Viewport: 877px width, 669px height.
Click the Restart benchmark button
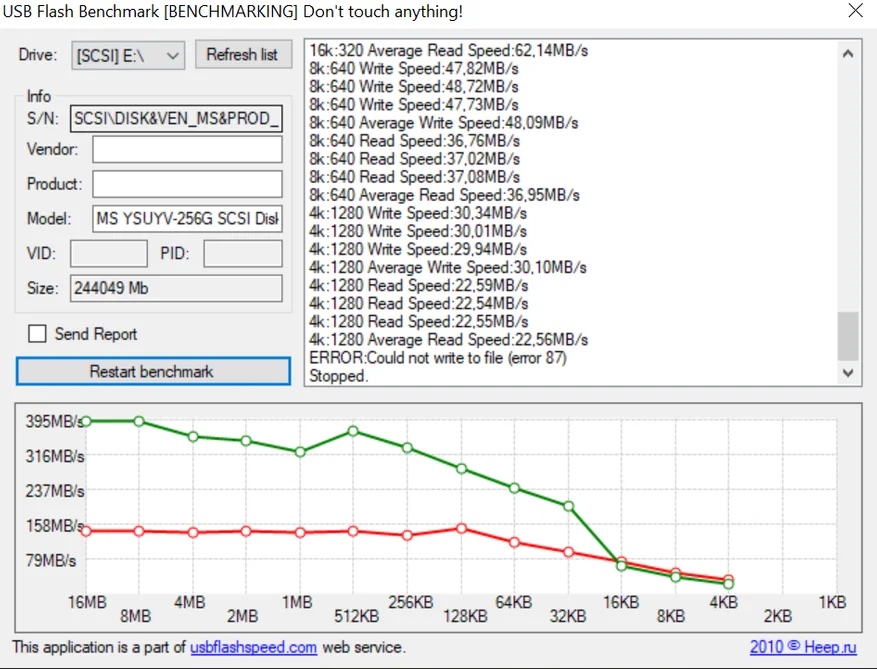(x=153, y=371)
